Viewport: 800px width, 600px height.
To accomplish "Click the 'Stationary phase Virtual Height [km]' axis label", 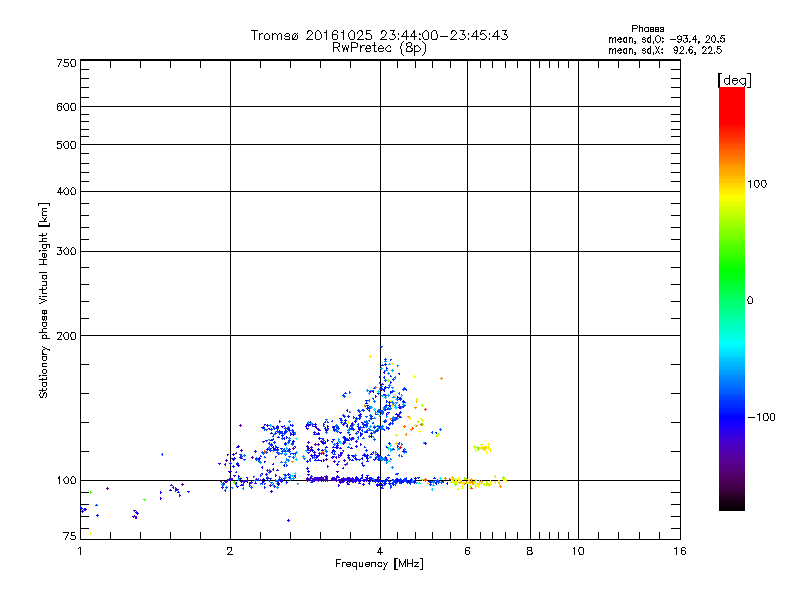I will point(44,301).
